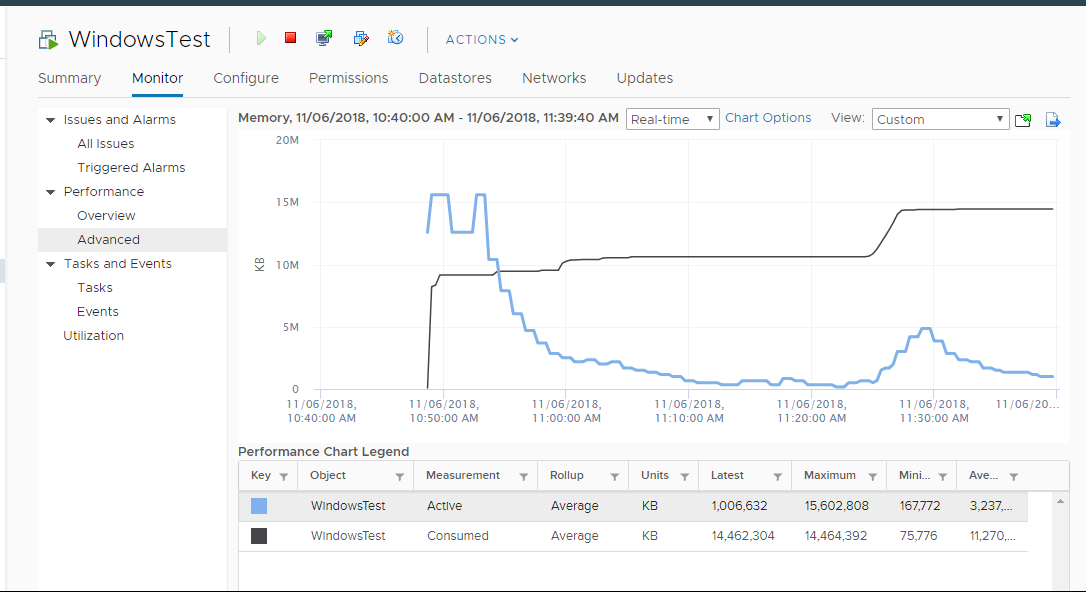The height and width of the screenshot is (592, 1086).
Task: Power on the VM with green play icon
Action: 261,38
